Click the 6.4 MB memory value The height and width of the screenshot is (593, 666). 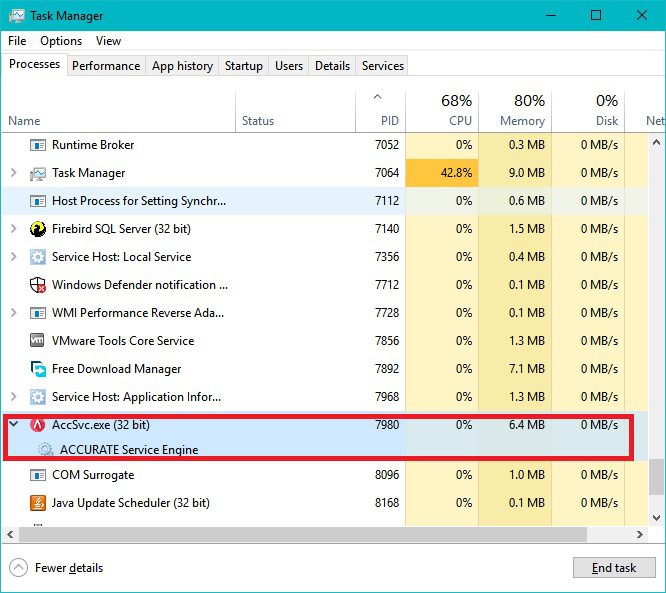(x=527, y=425)
